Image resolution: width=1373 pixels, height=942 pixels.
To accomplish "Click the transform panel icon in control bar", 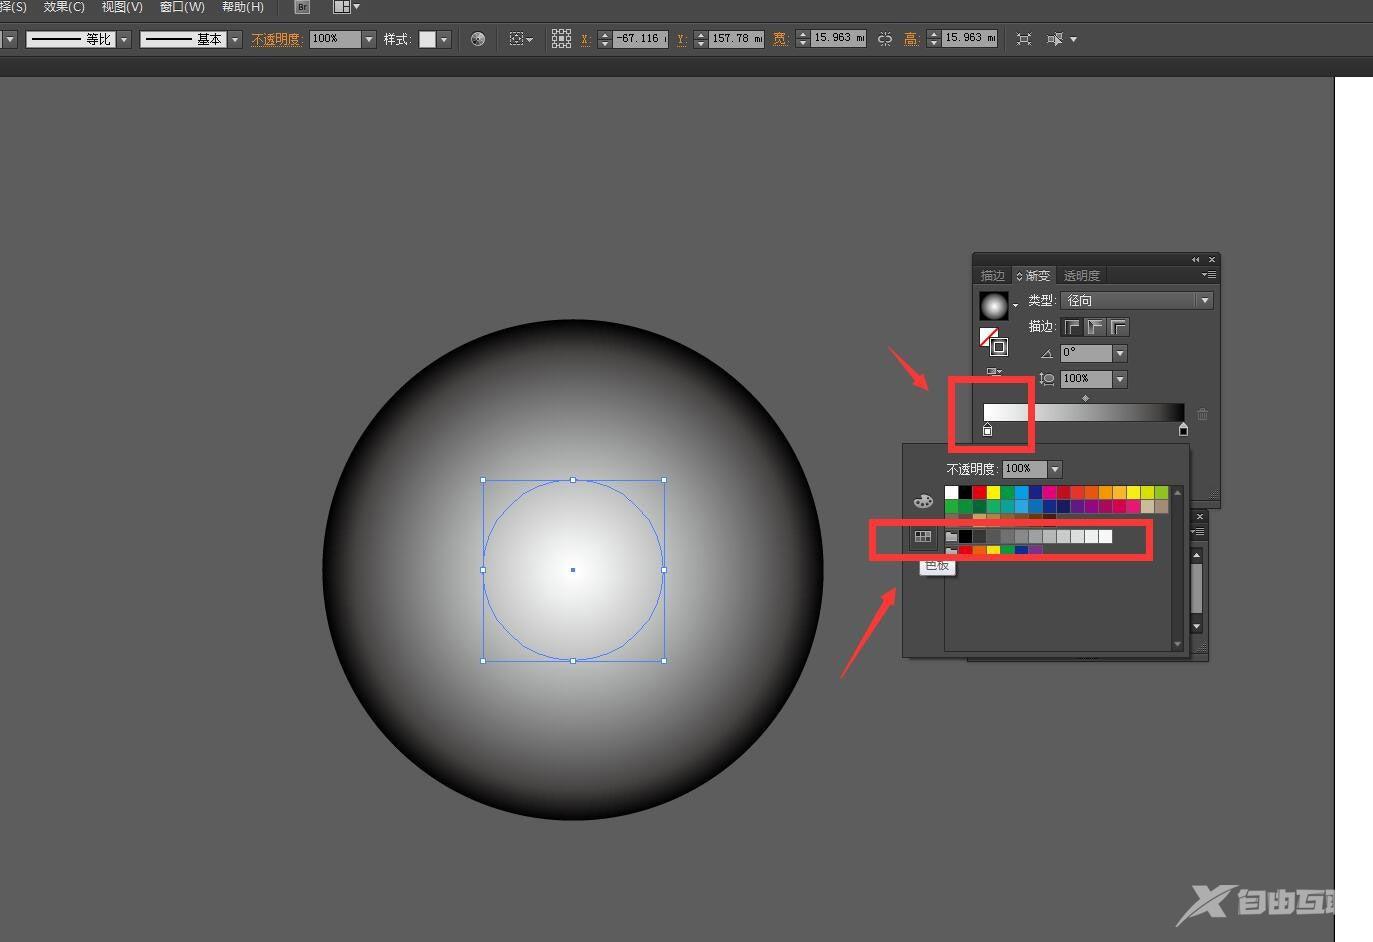I will click(x=1024, y=39).
